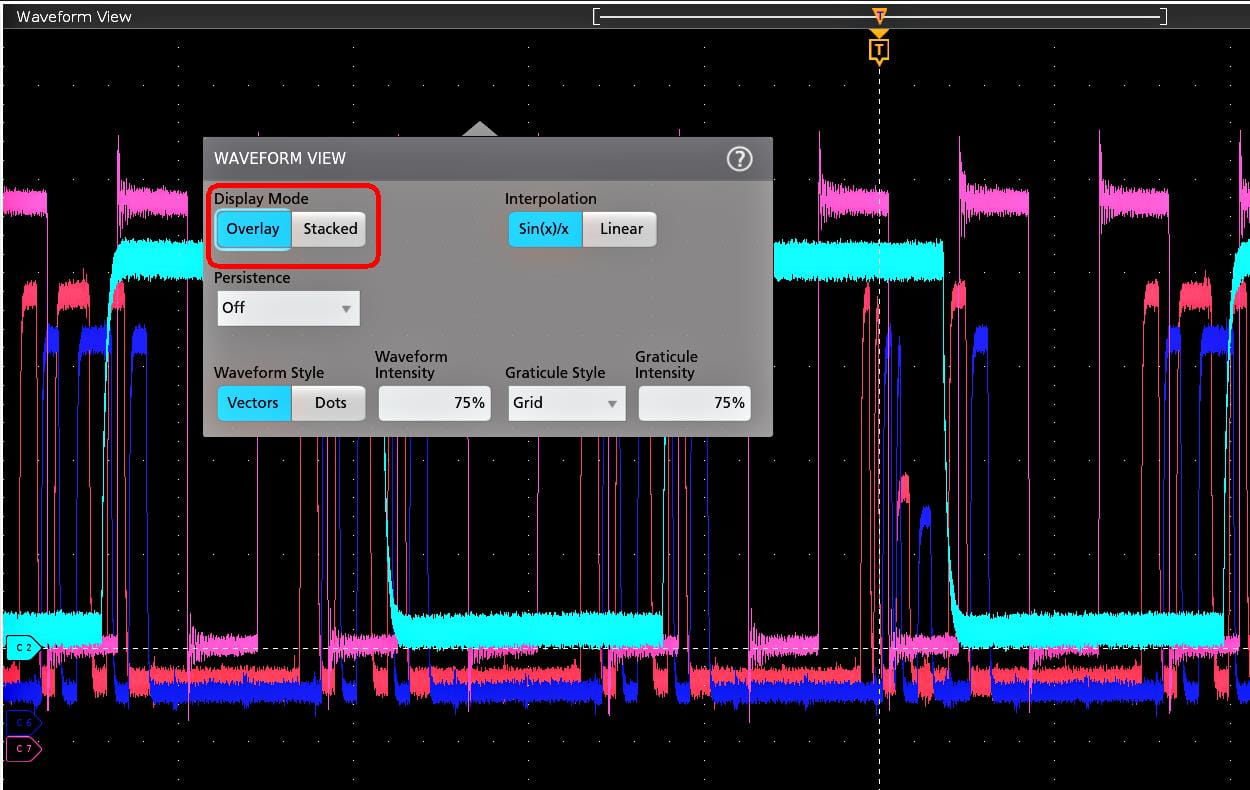Viewport: 1250px width, 790px height.
Task: Select the C7 channel handle badge
Action: (x=23, y=748)
